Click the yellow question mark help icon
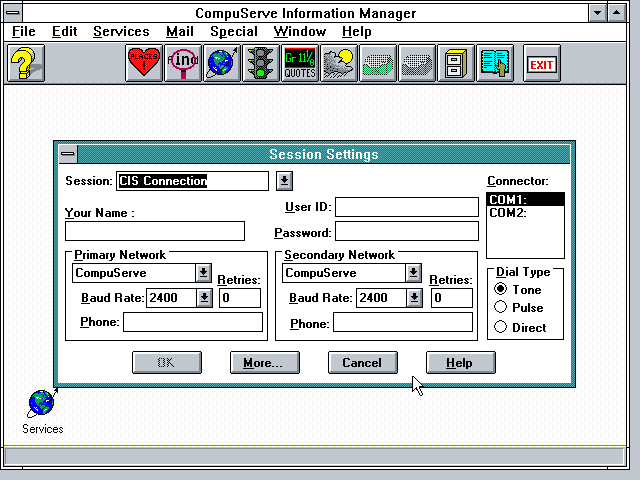Image resolution: width=640 pixels, height=480 pixels. click(26, 63)
